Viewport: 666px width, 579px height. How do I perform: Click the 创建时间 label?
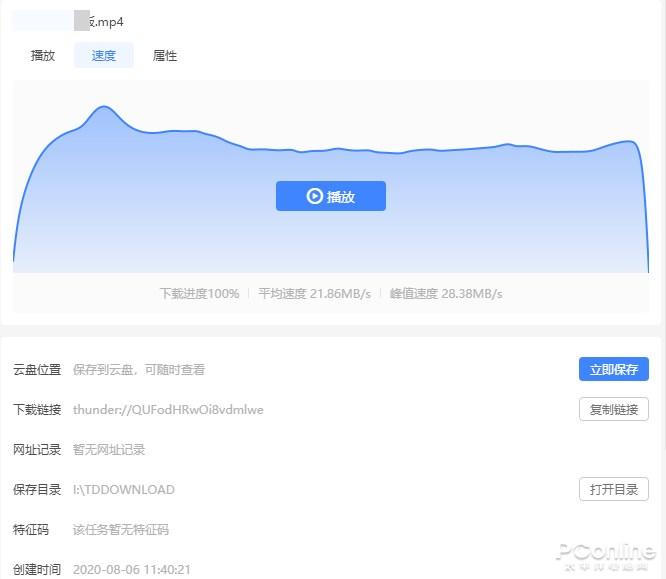pos(37,569)
